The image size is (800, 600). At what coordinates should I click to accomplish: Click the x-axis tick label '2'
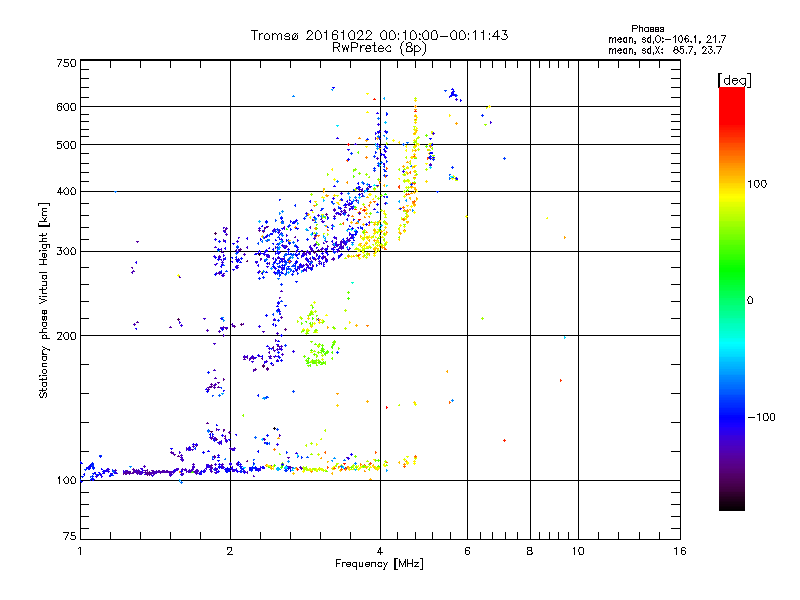(230, 551)
